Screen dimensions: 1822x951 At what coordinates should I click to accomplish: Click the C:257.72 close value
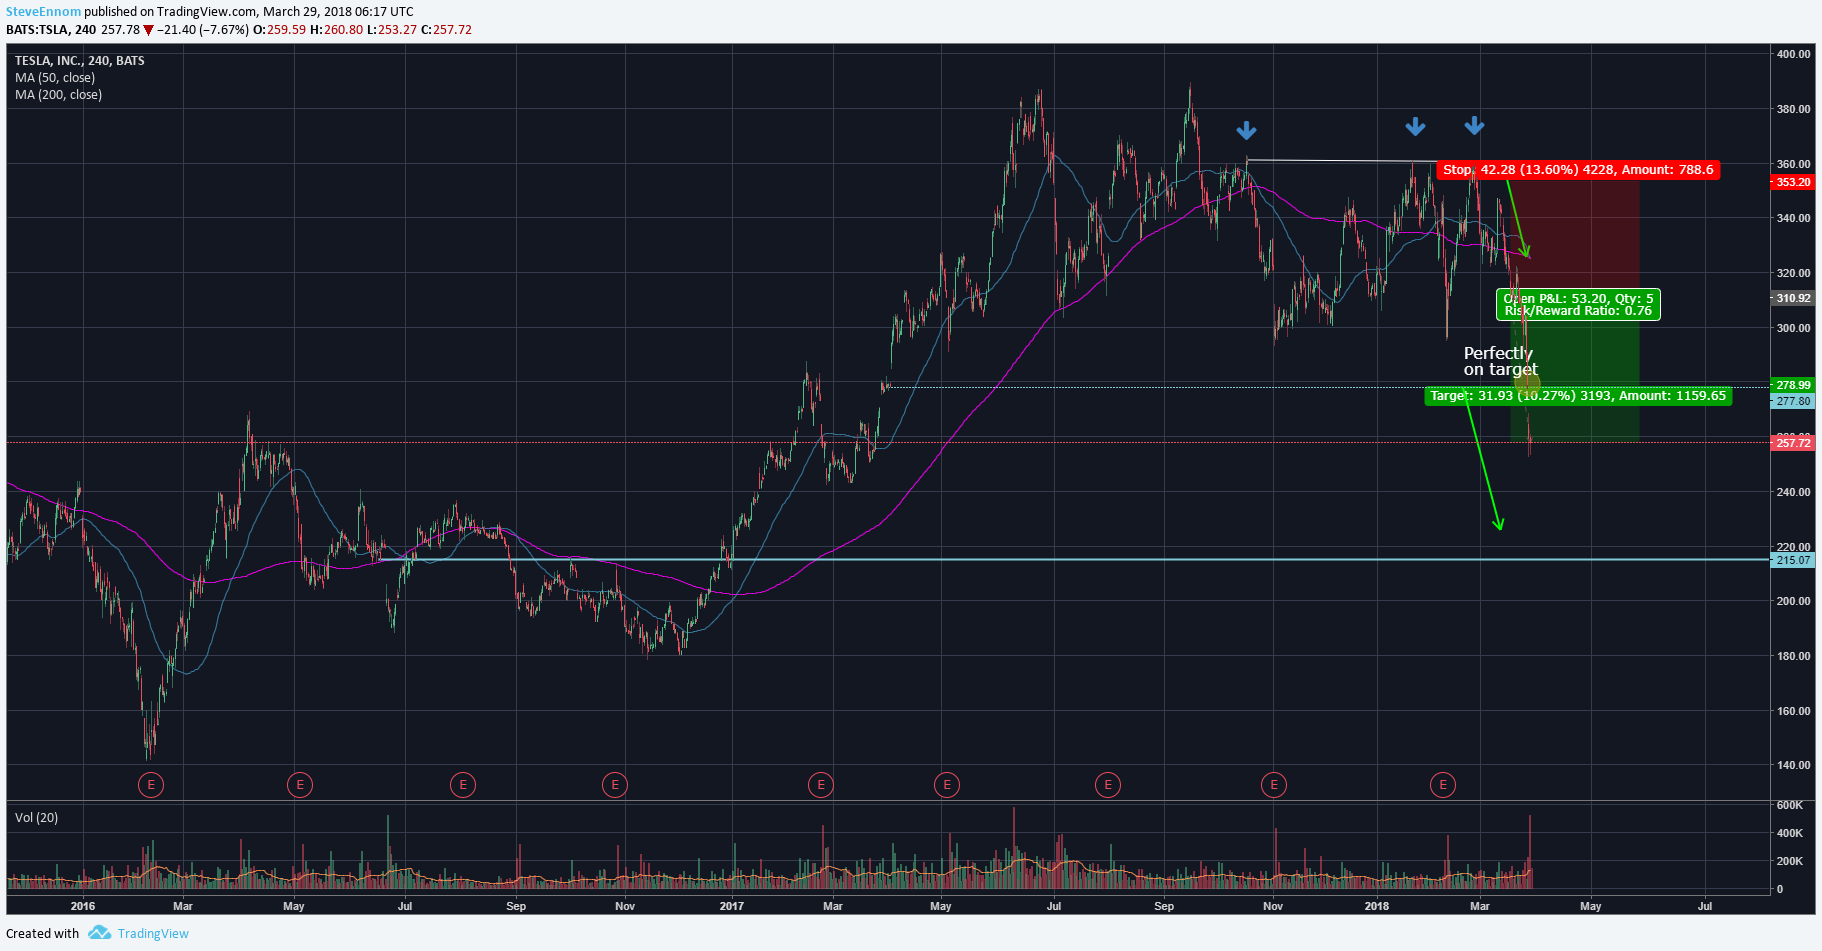coord(447,30)
